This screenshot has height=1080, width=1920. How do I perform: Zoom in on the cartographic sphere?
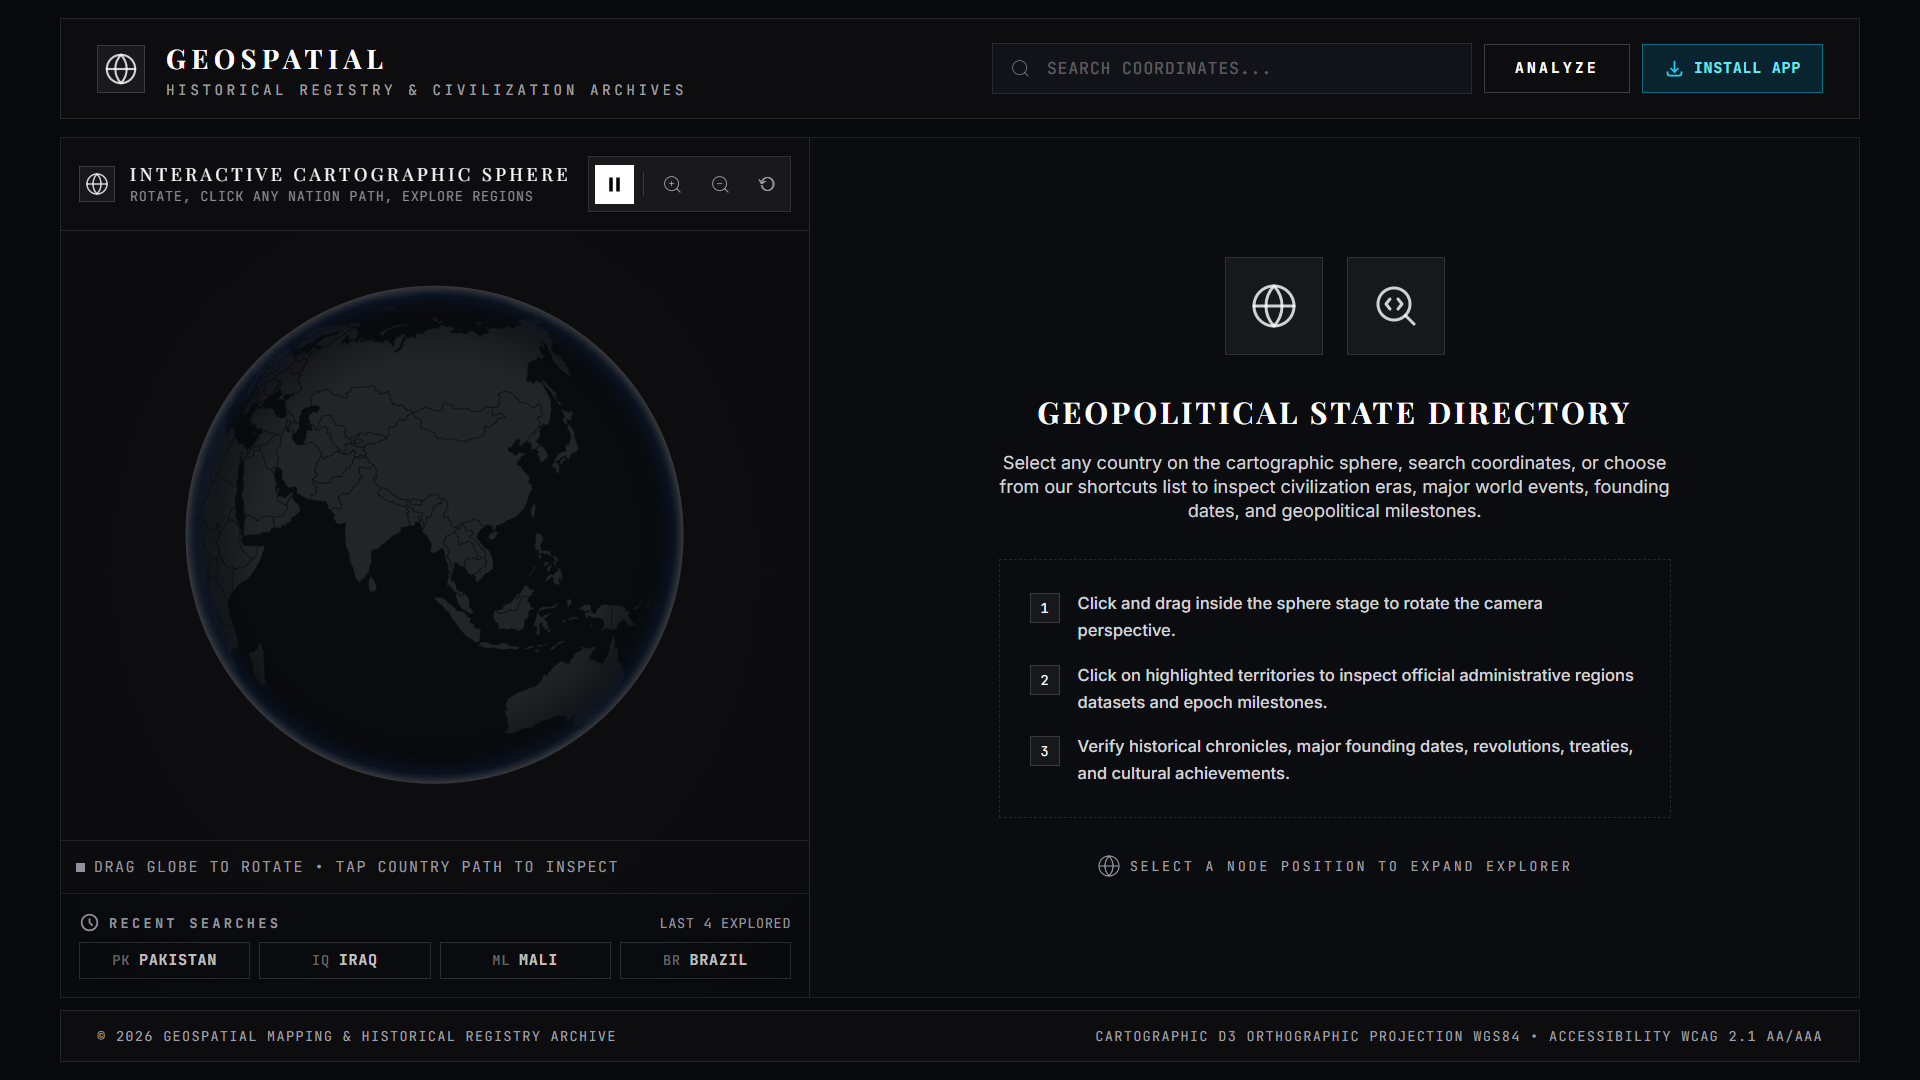pos(672,184)
